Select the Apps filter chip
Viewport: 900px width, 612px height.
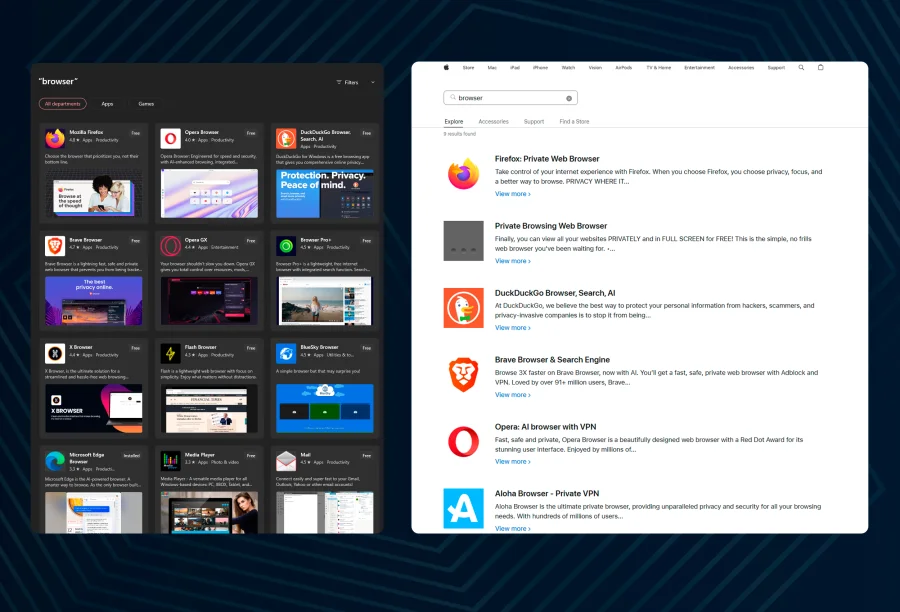(x=107, y=104)
